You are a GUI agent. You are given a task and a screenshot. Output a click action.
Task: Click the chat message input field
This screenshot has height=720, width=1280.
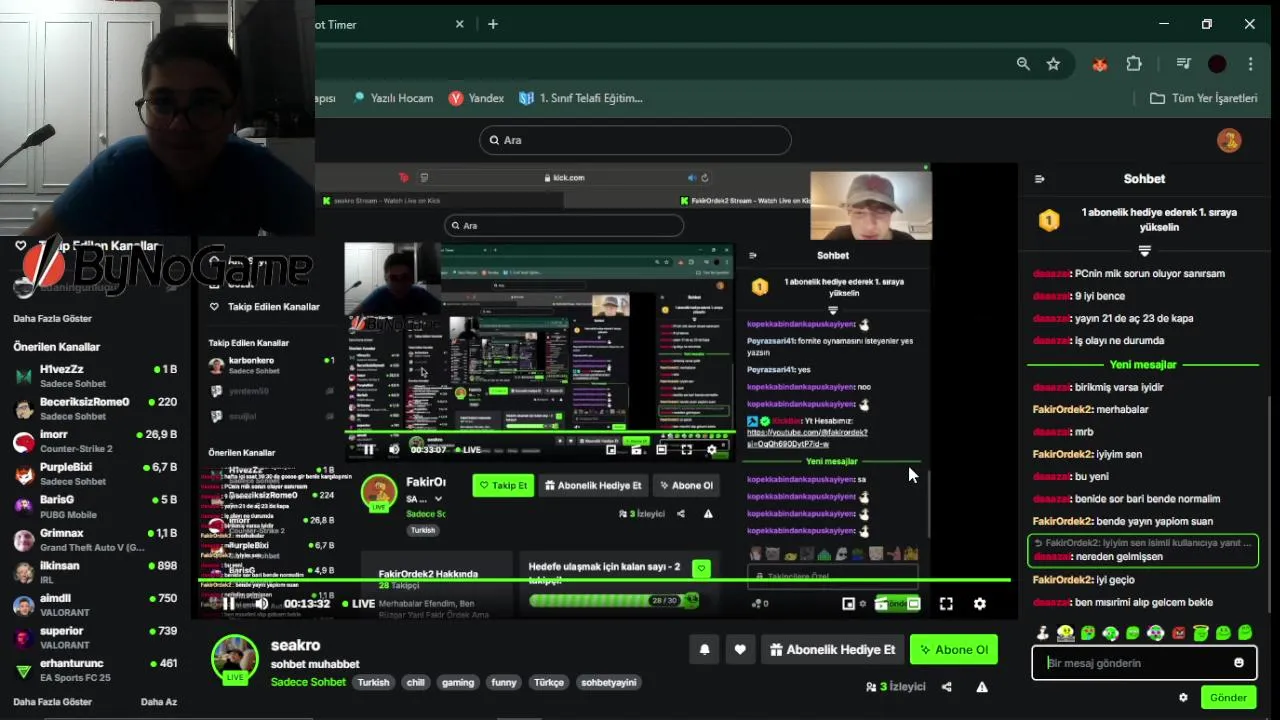tap(1144, 662)
